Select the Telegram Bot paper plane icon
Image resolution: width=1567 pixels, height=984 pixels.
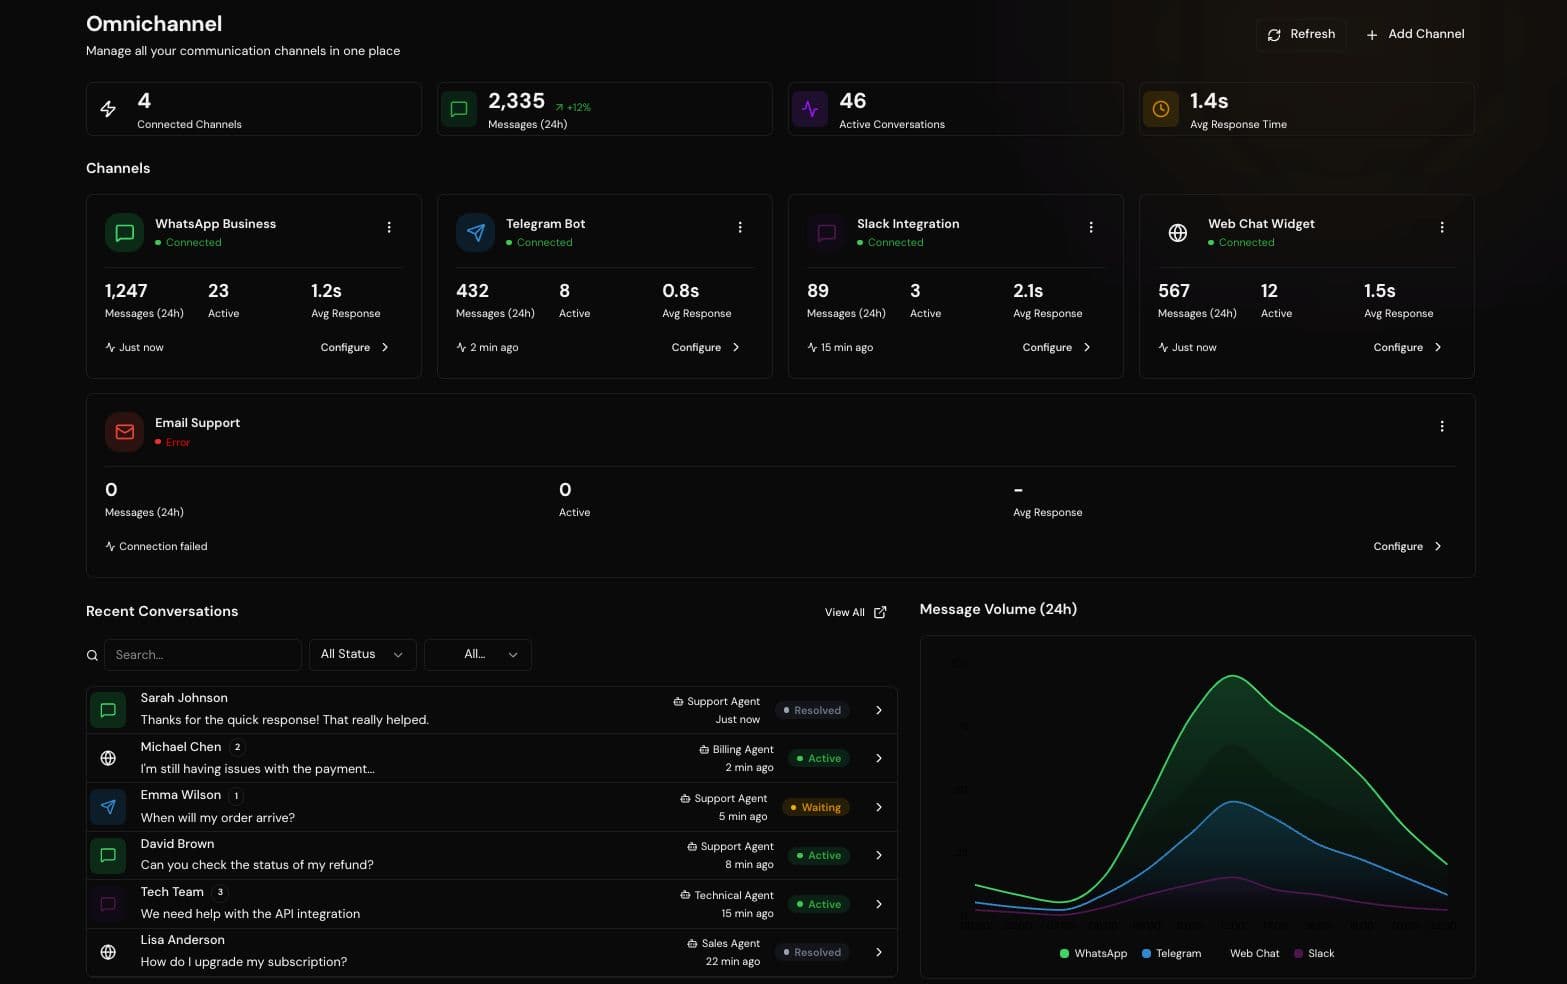(x=475, y=232)
